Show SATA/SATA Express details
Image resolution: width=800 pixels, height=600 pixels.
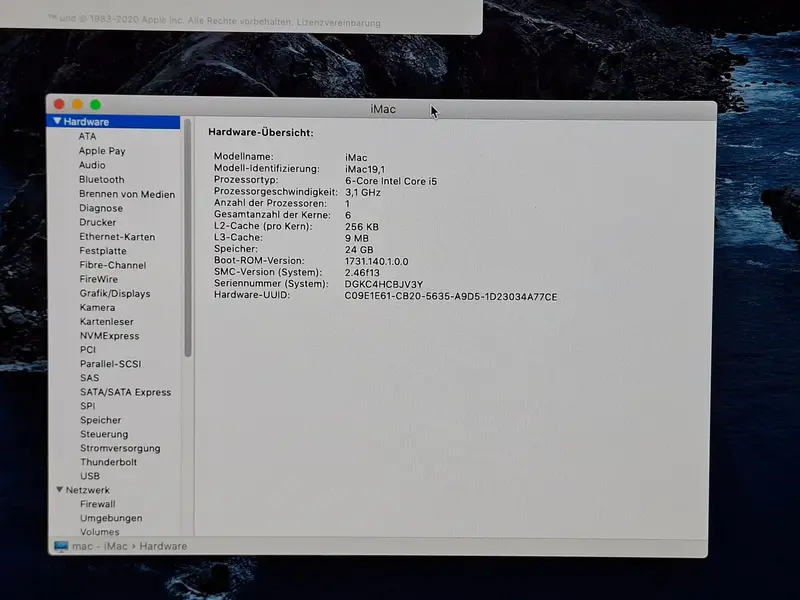(x=126, y=392)
